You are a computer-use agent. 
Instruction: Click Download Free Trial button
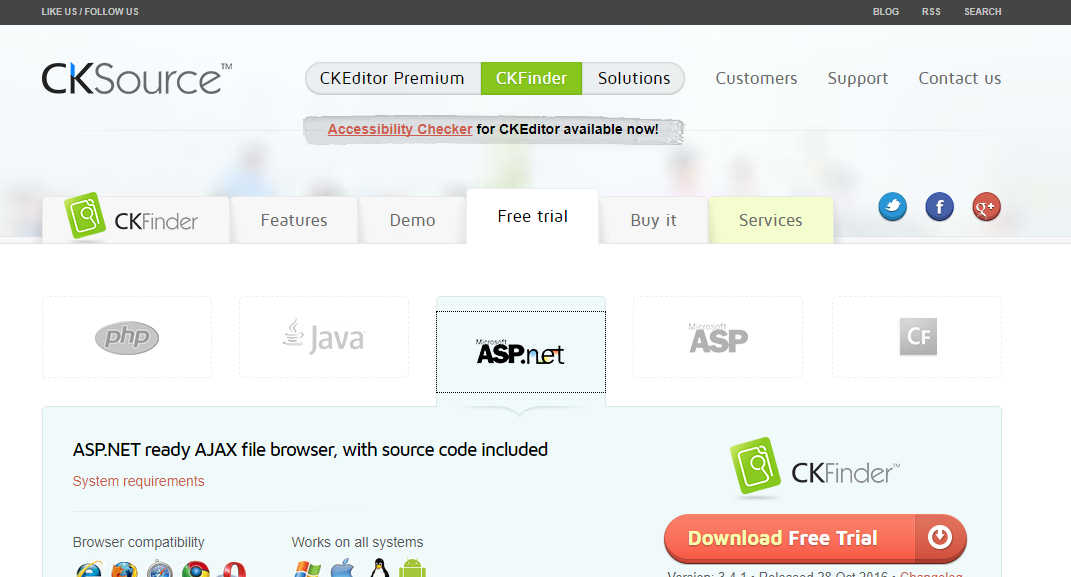(x=815, y=538)
